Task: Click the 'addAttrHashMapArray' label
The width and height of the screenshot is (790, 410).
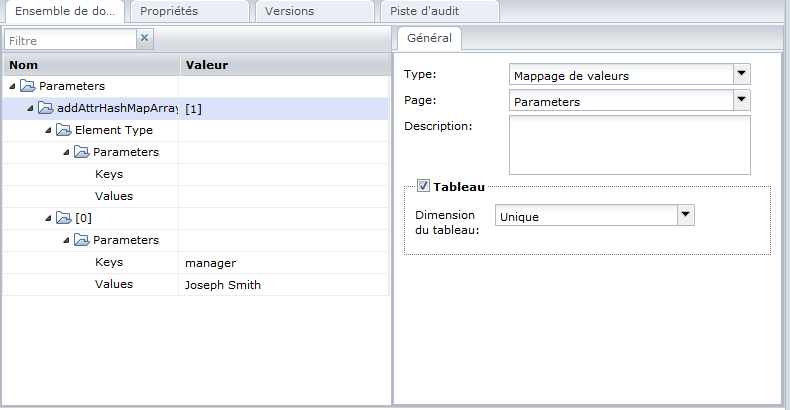Action: click(117, 108)
